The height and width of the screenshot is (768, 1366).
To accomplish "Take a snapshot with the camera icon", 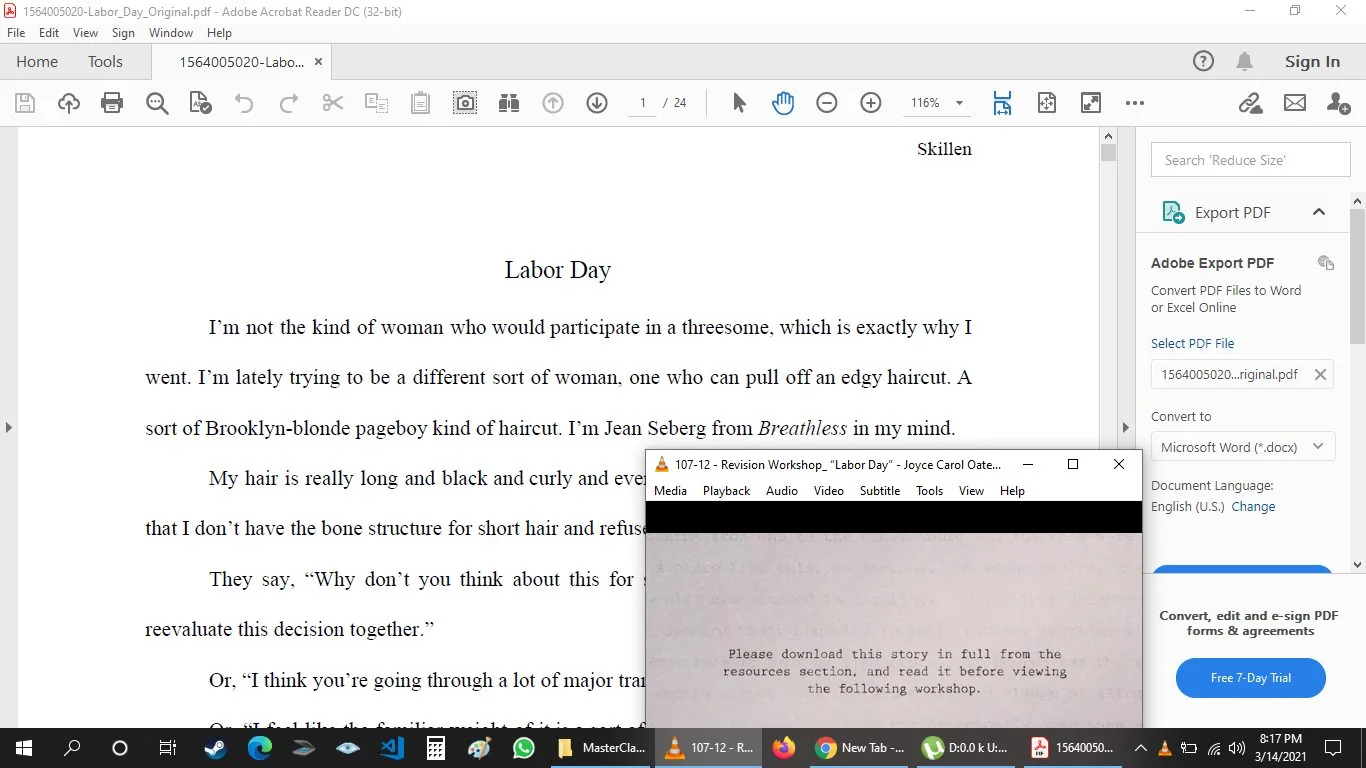I will (465, 103).
